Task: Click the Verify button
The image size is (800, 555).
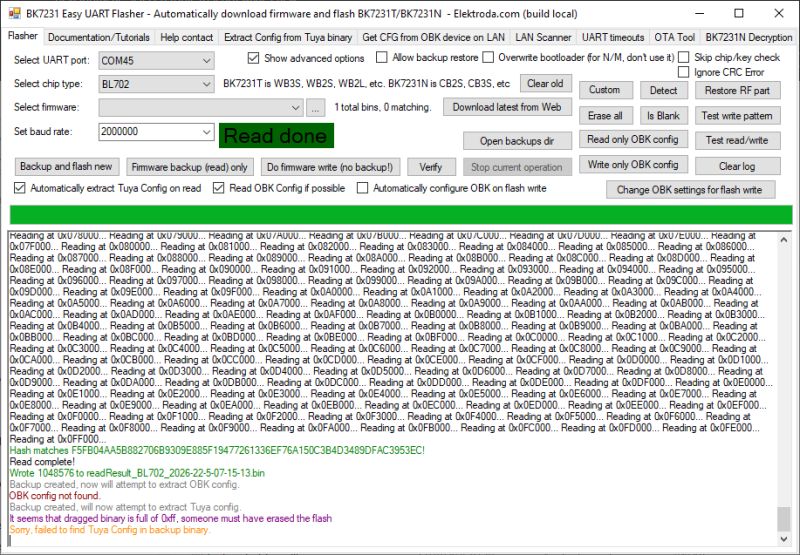Action: click(x=431, y=167)
